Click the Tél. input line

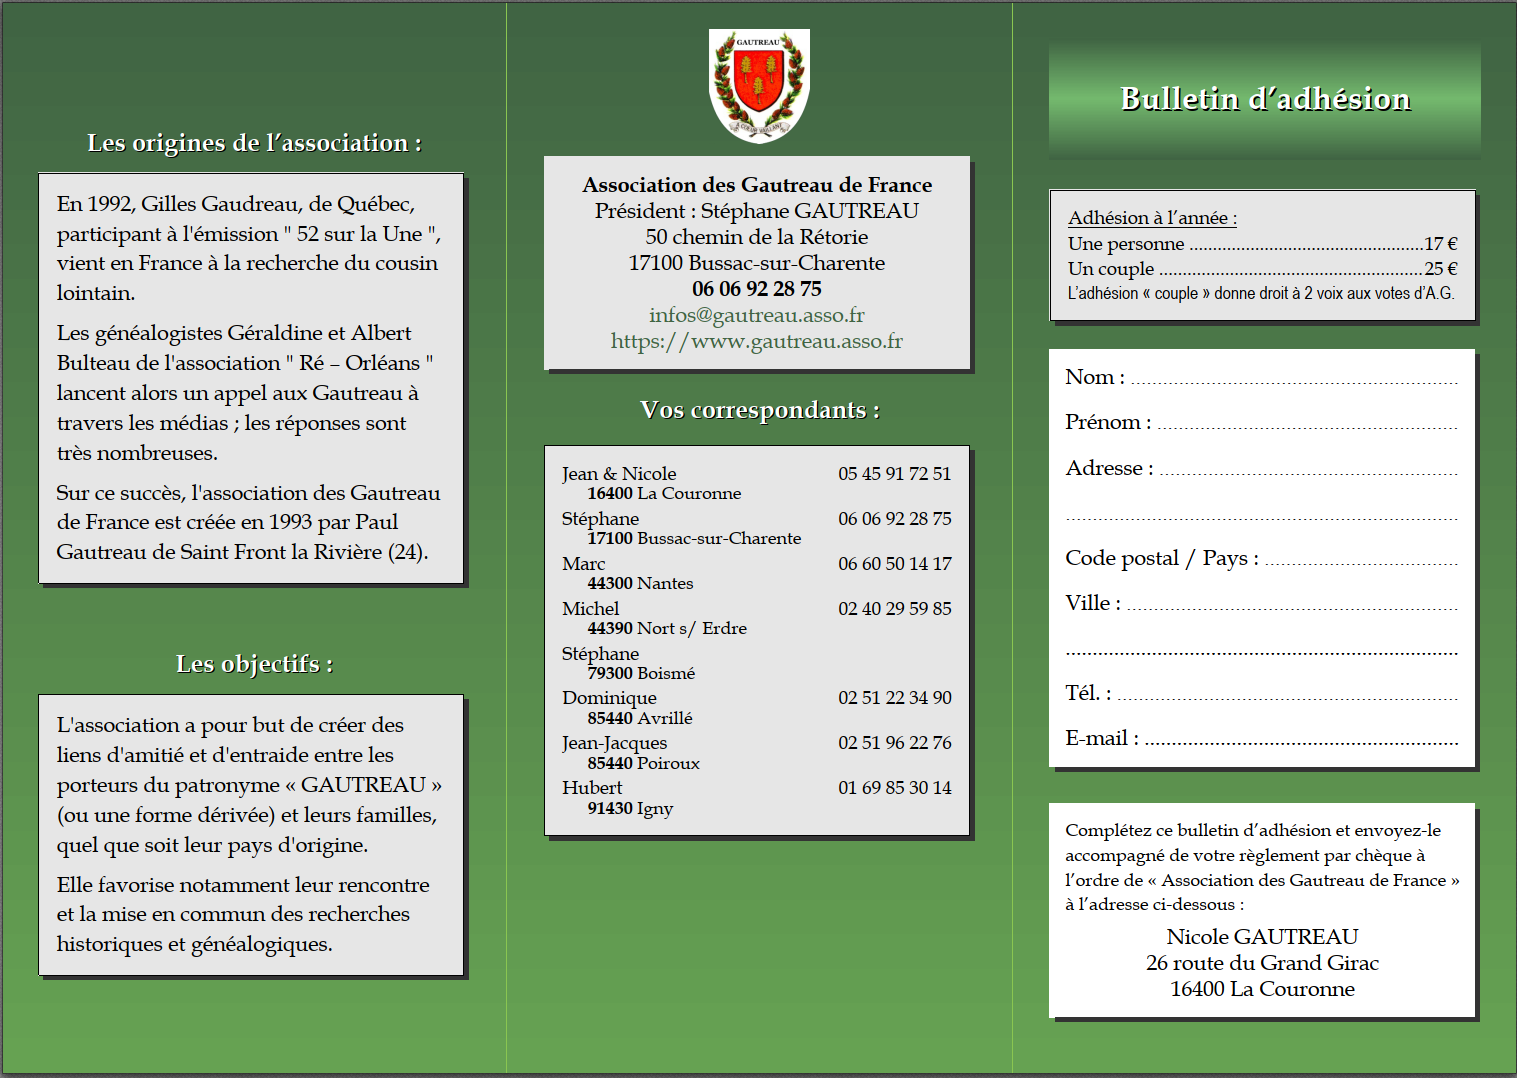click(1287, 695)
